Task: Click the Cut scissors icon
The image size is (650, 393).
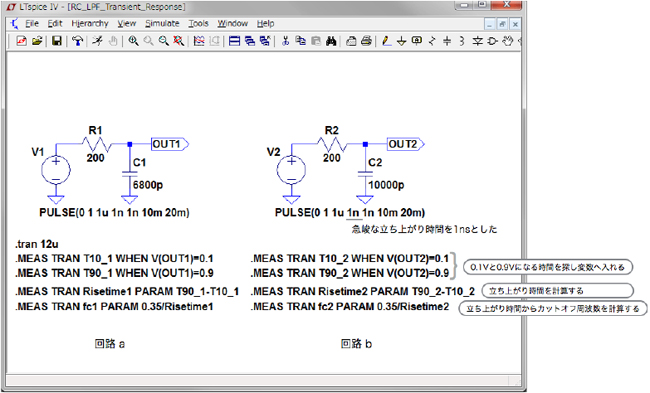Action: click(285, 41)
